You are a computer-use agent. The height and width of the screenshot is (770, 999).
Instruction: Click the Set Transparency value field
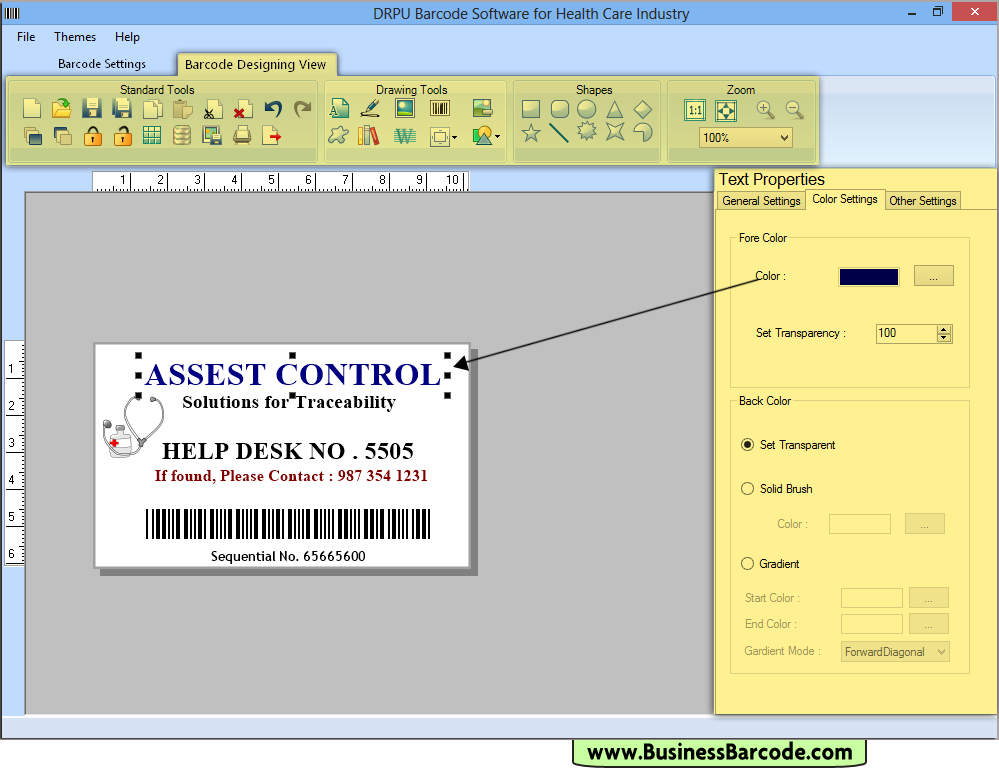pos(906,333)
